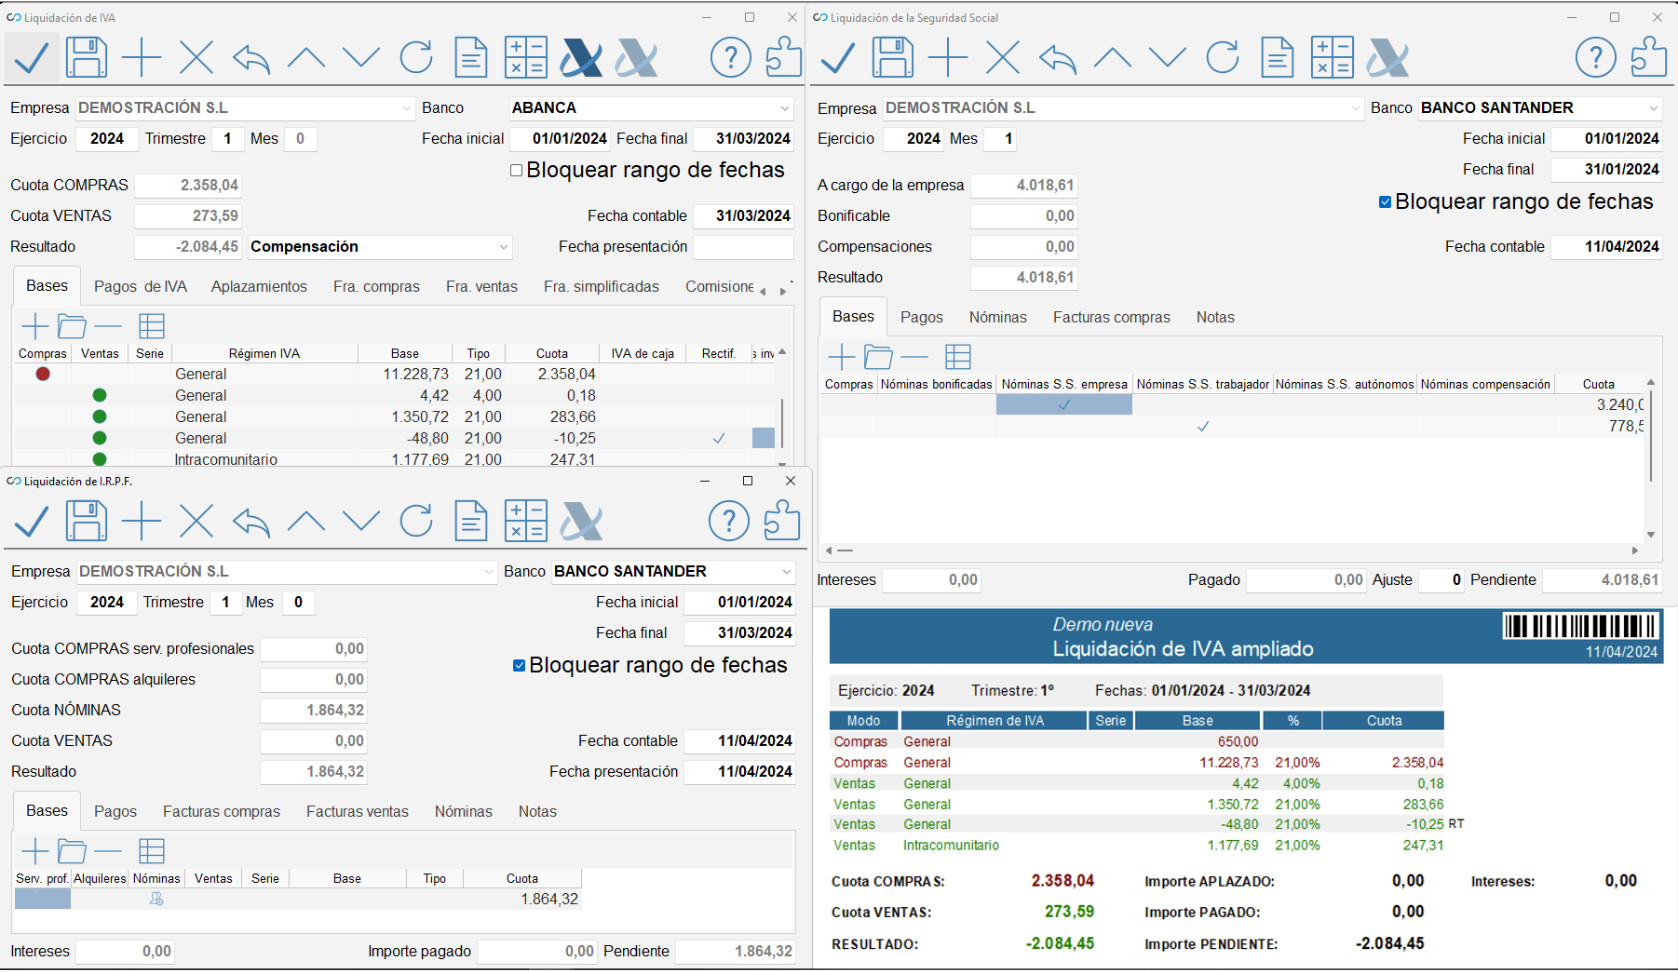The height and width of the screenshot is (972, 1678).
Task: Click undo arrow in Seguridad Social toolbar
Action: coord(1058,58)
